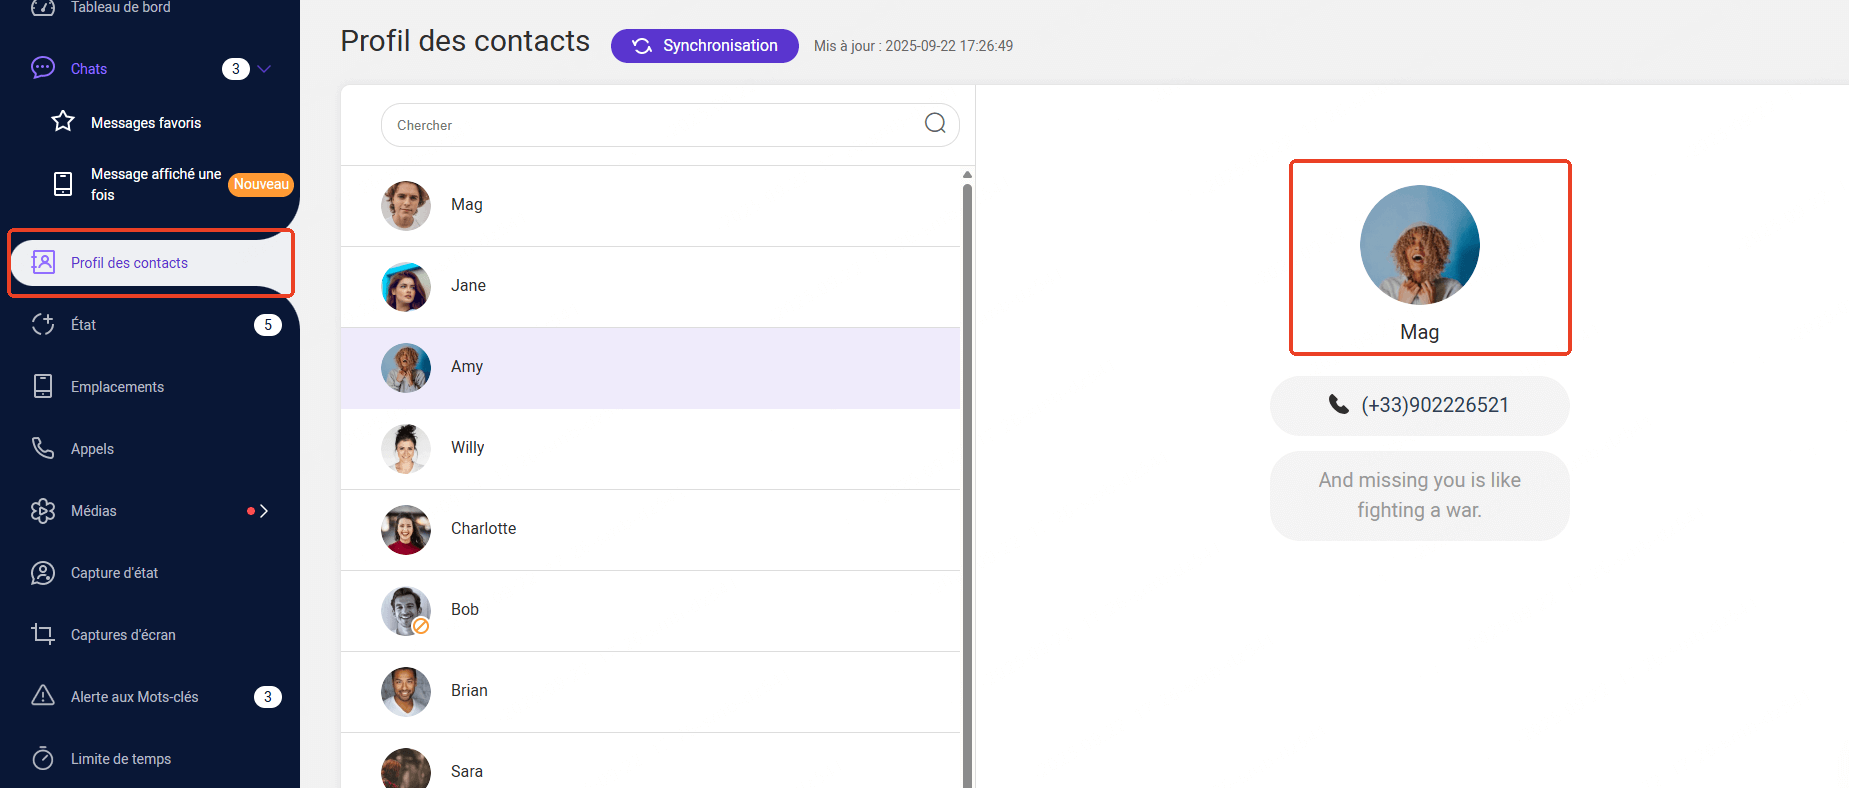Screen dimensions: 1849x788
Task: Click the search magnifier icon
Action: (935, 123)
